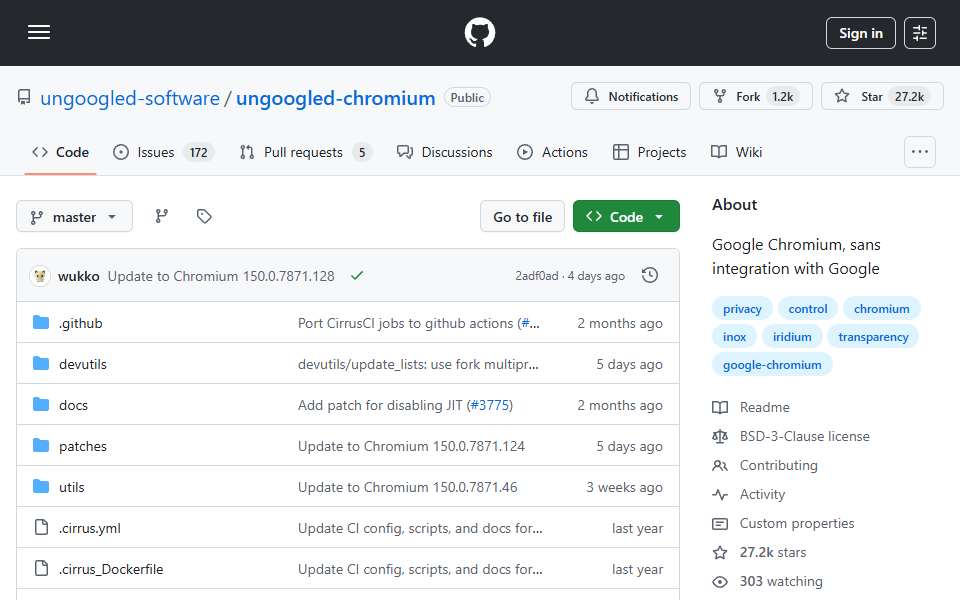
Task: Click the 1.2k fork count
Action: [782, 97]
